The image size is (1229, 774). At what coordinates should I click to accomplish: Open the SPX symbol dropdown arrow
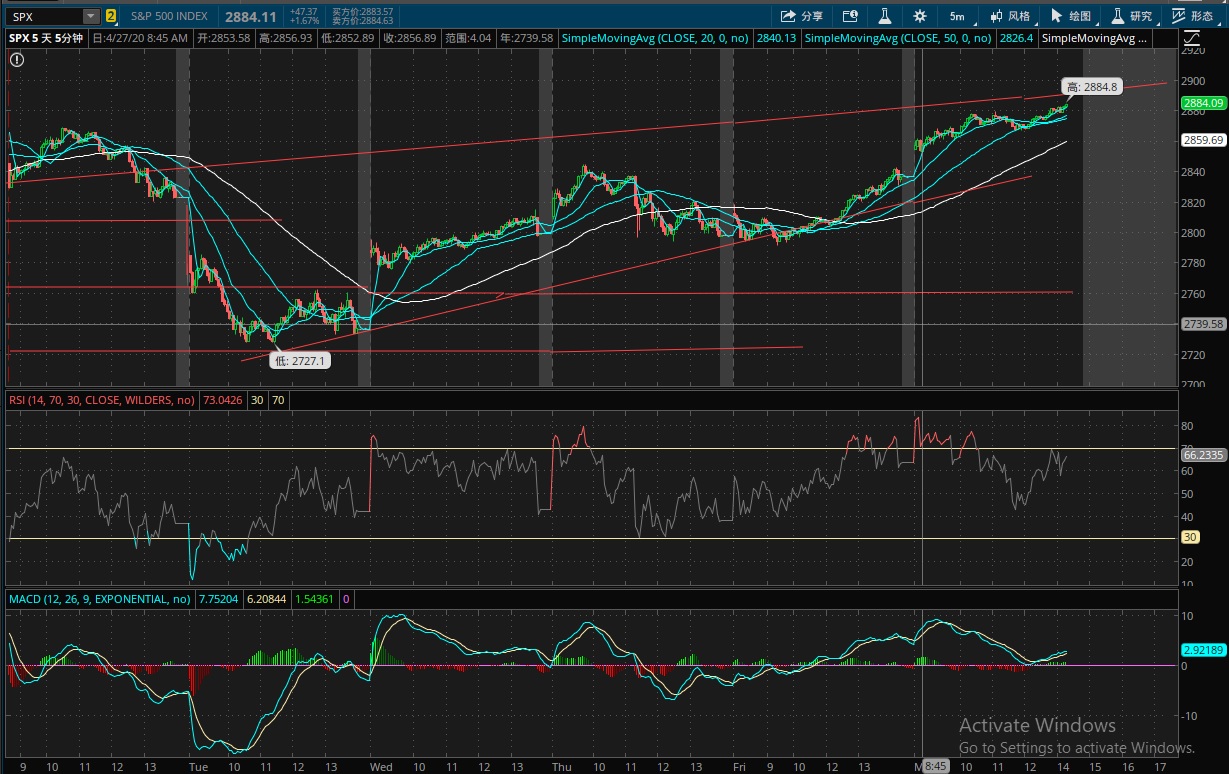coord(91,16)
